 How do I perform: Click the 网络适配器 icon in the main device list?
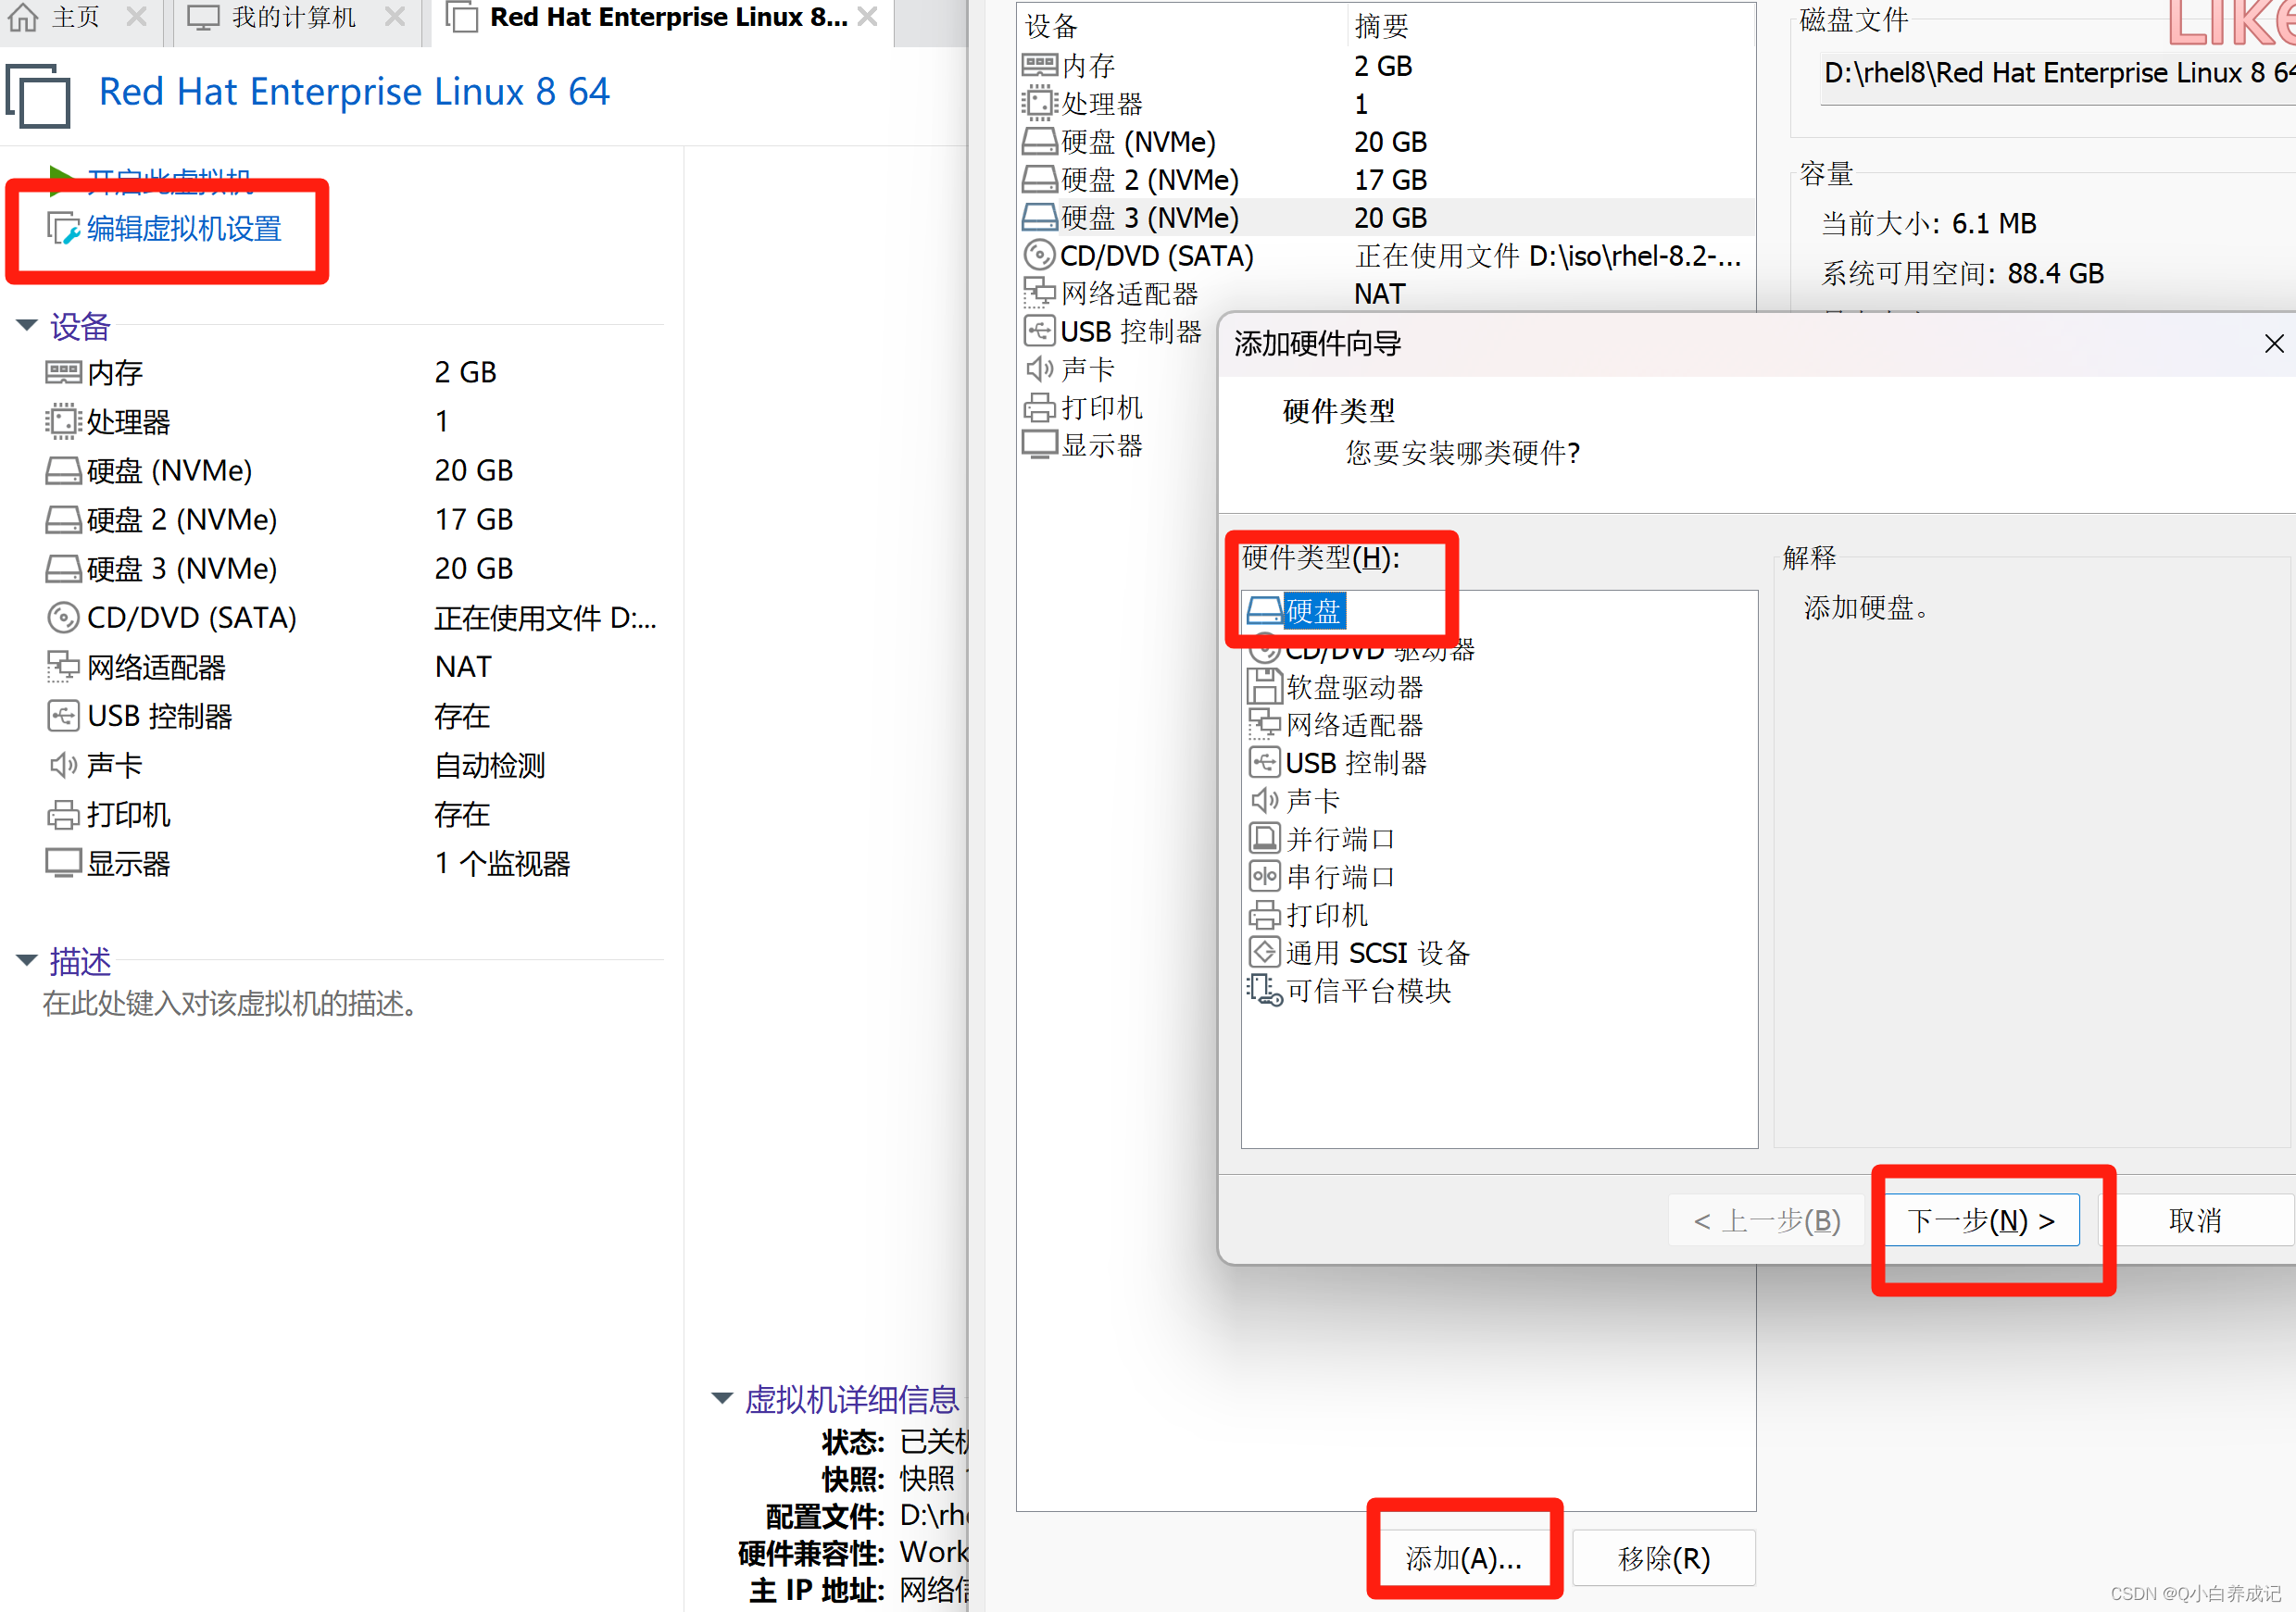[x=63, y=667]
